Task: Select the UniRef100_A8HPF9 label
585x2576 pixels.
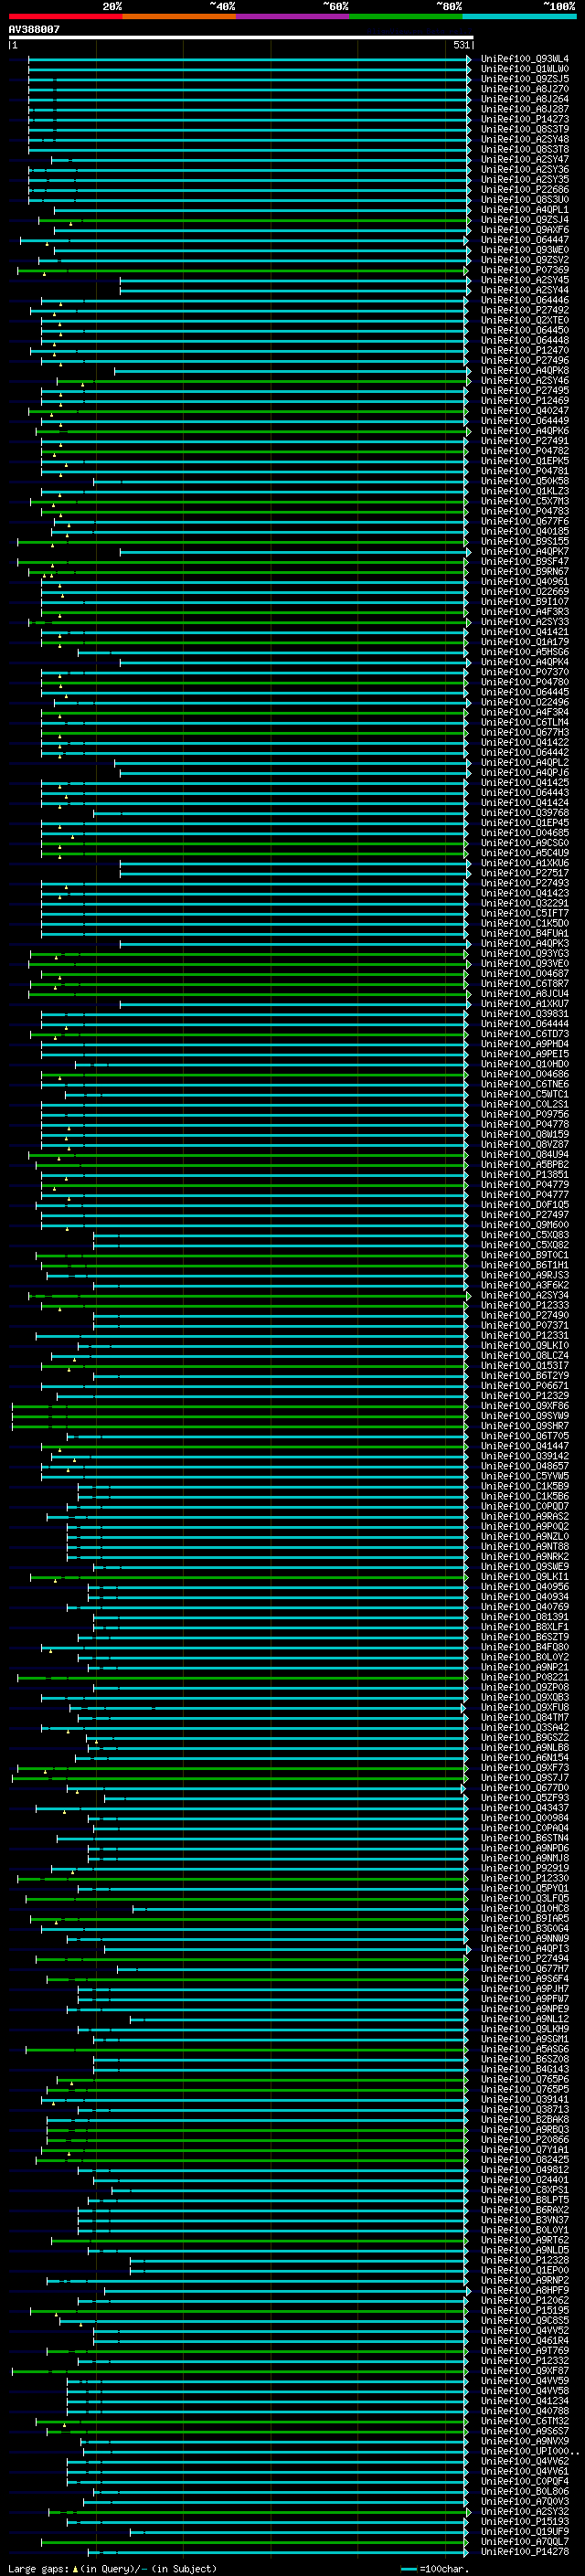Action: (525, 2290)
